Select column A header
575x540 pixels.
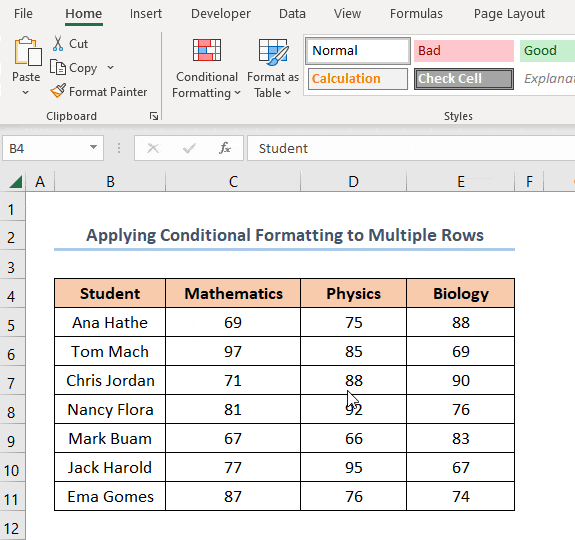(x=40, y=181)
